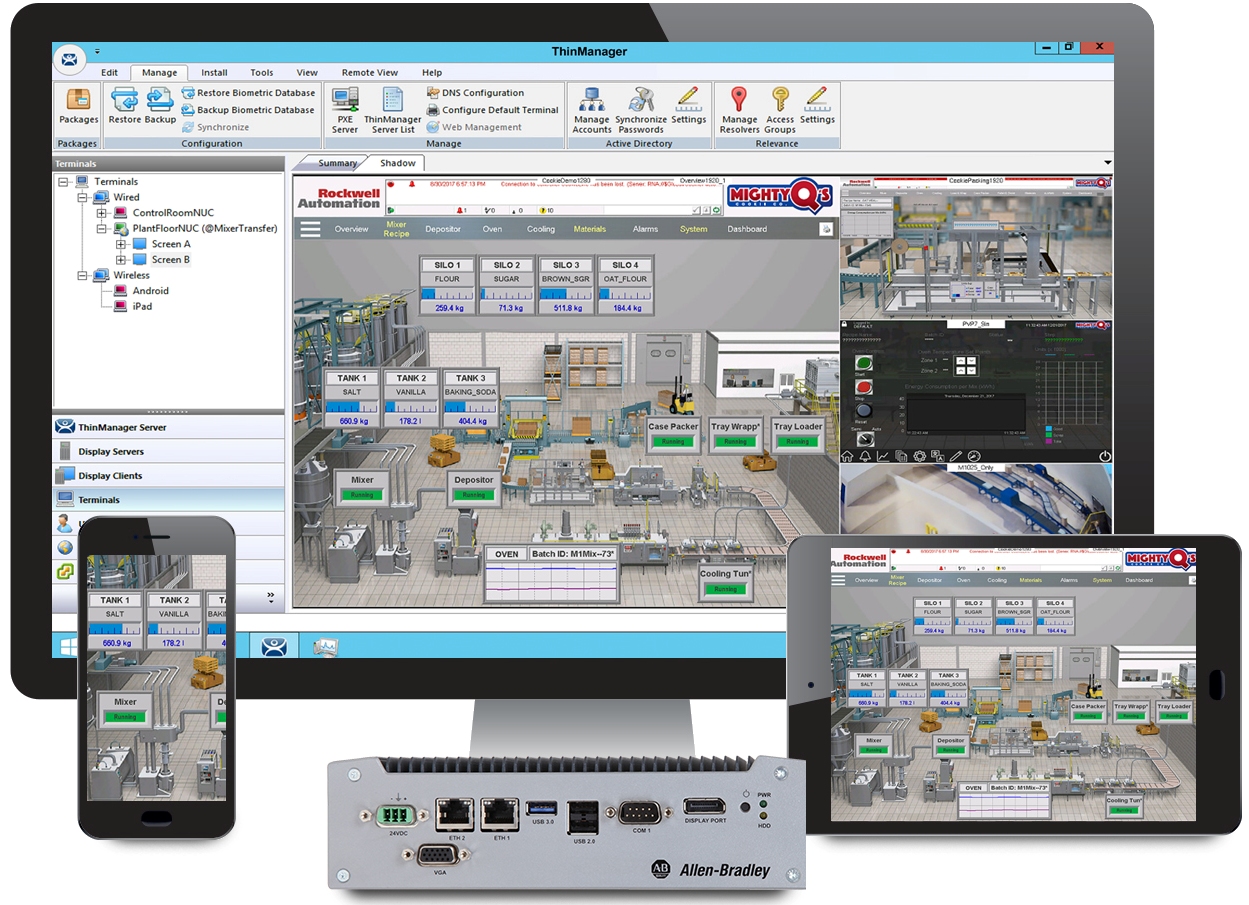1249x905 pixels.
Task: Expand the Screen A node
Action: point(120,244)
